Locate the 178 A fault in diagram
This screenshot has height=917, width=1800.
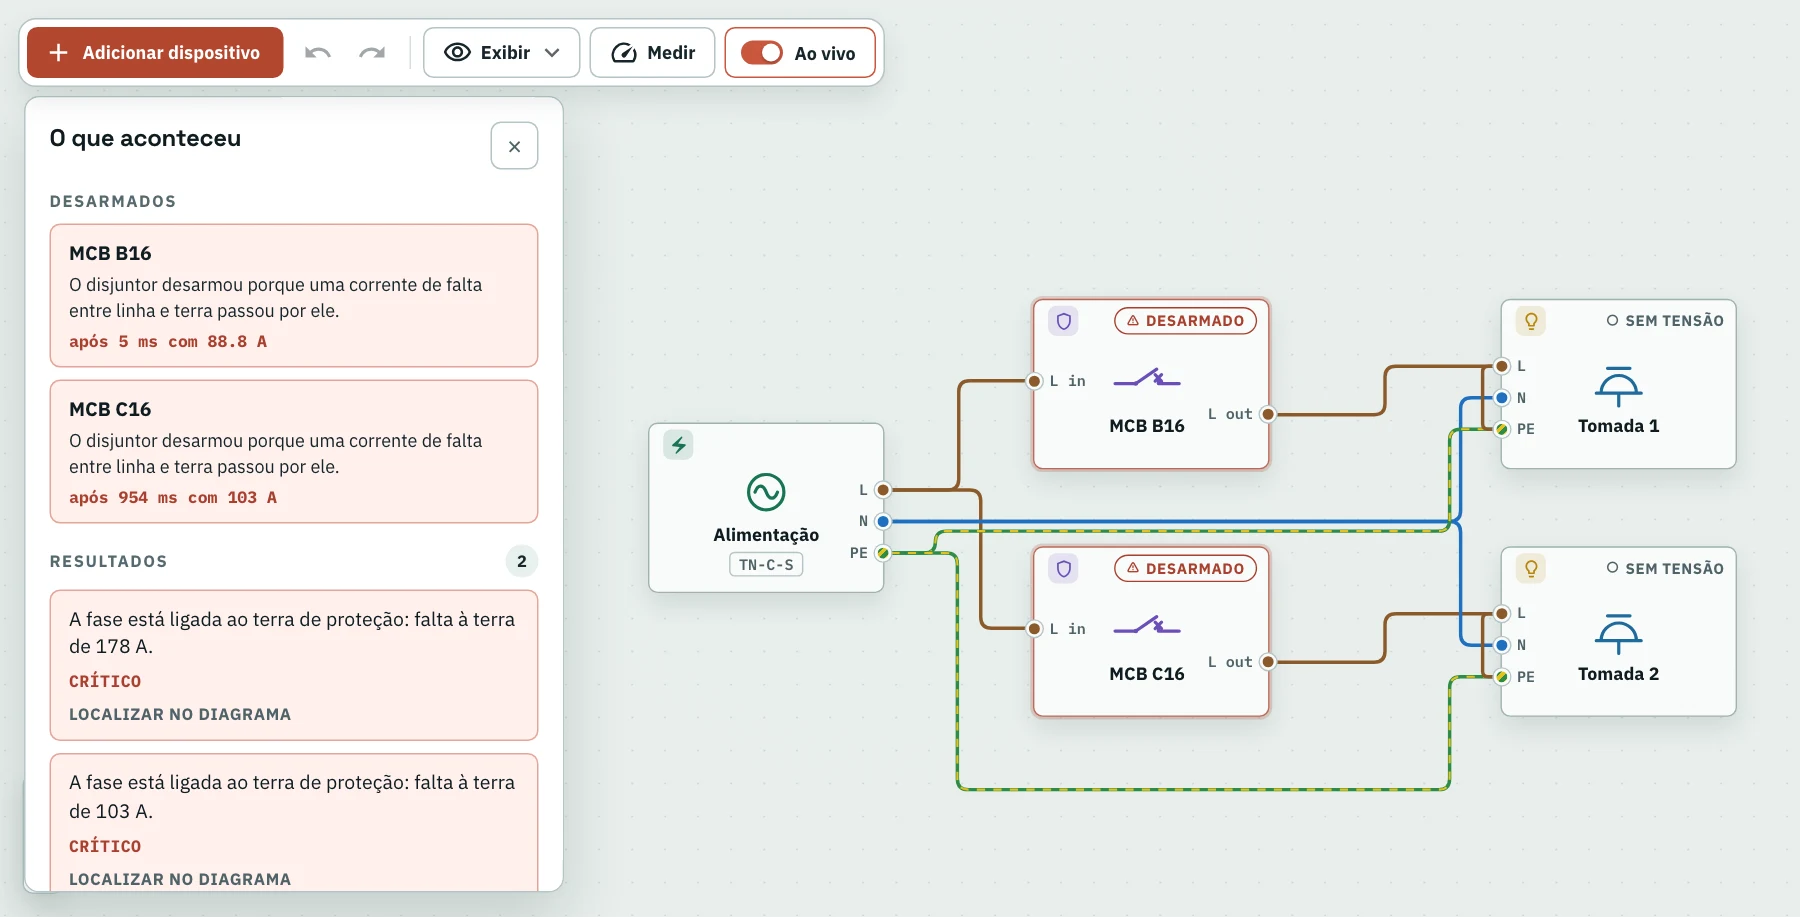(180, 714)
